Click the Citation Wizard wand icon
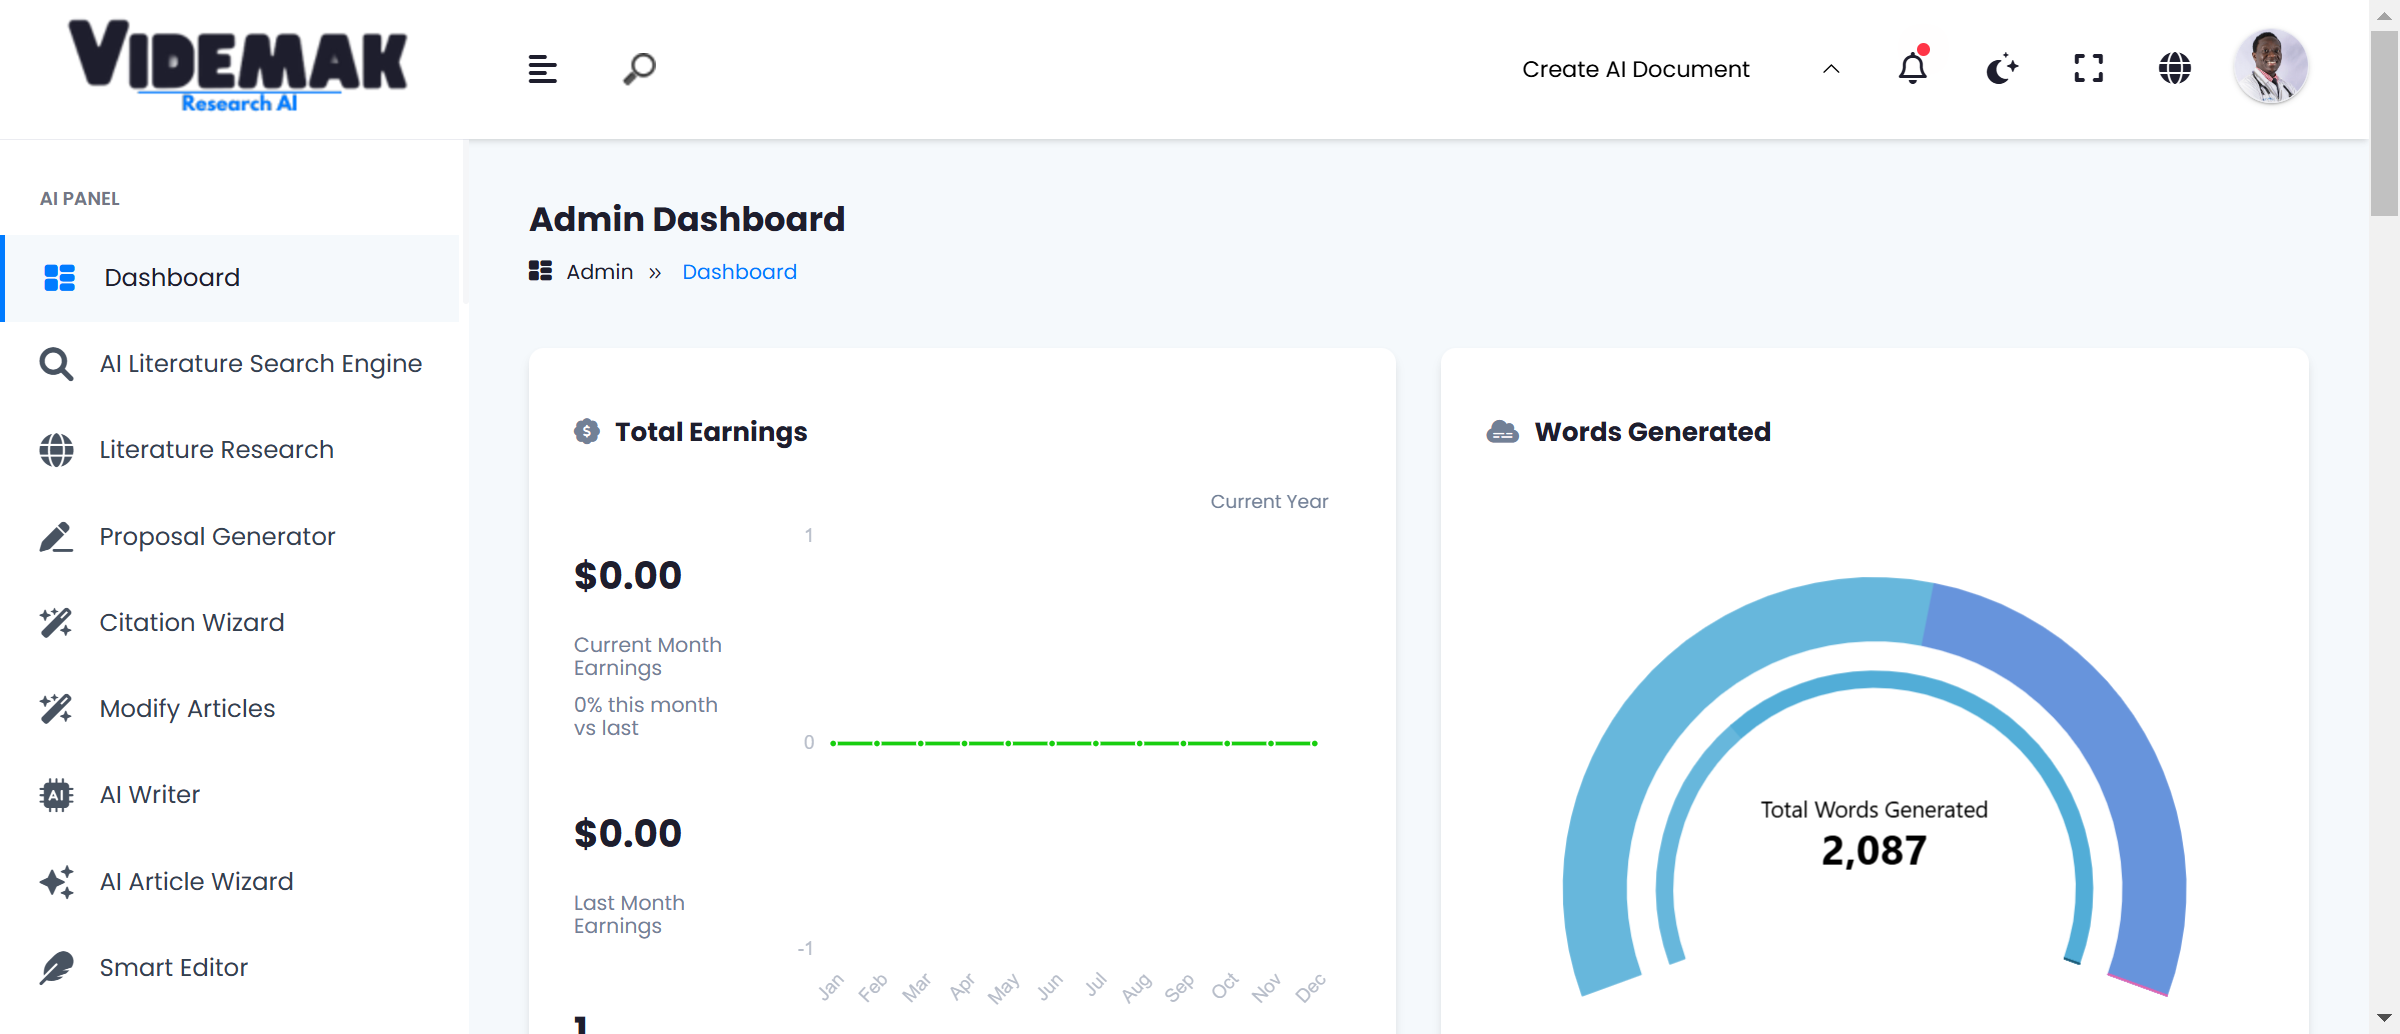The height and width of the screenshot is (1034, 2400). click(x=56, y=623)
